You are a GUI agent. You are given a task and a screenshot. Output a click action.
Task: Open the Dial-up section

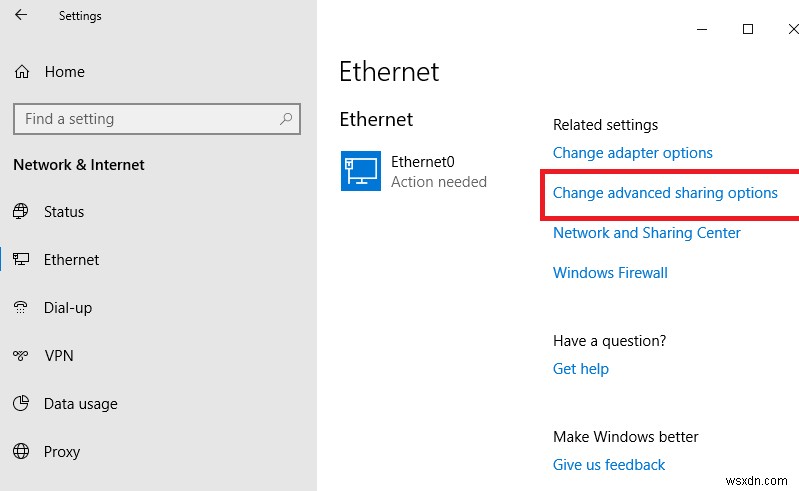(68, 308)
